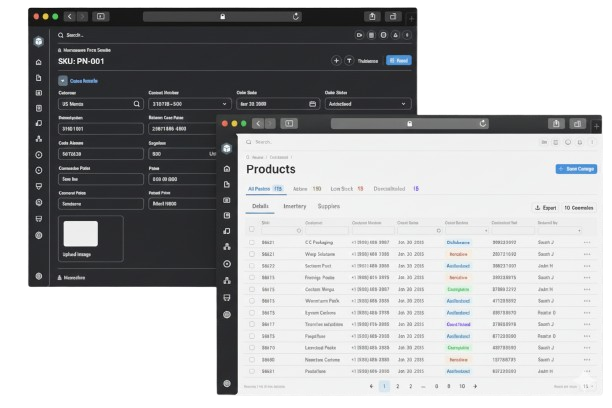Tick the checkbox for the 58617 row
The width and height of the screenshot is (612, 408).
tap(252, 324)
